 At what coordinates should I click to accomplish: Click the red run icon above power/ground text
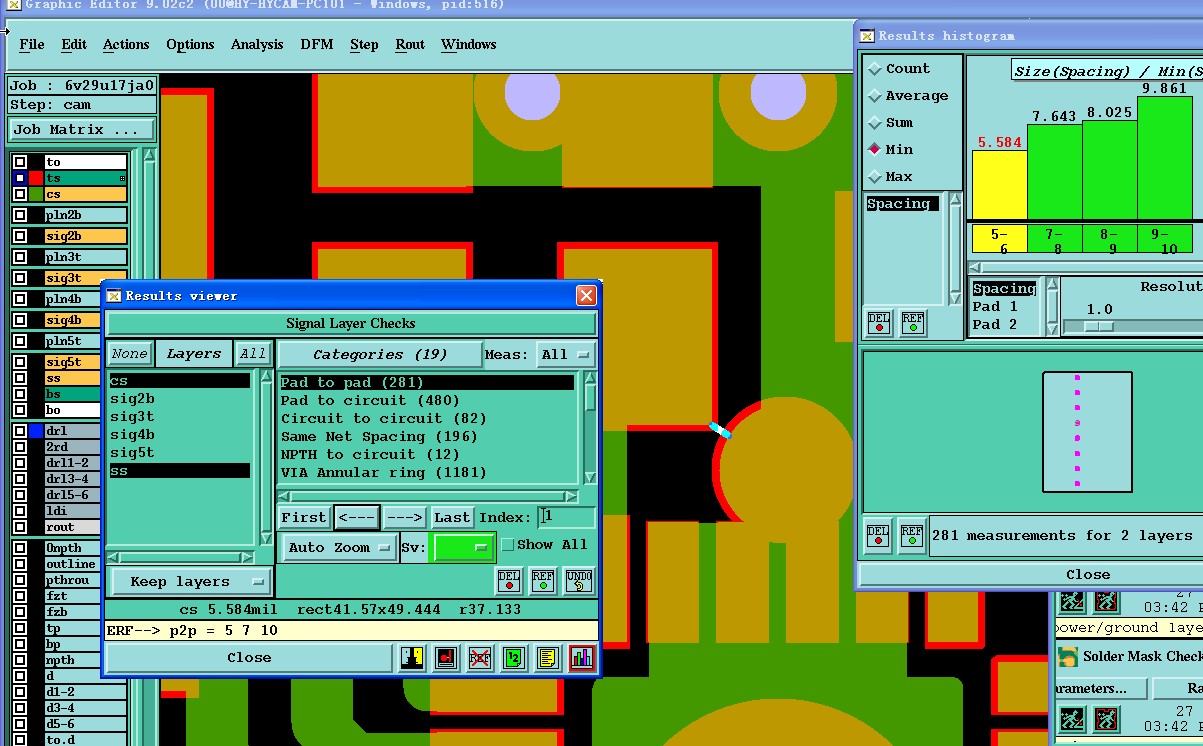click(x=1105, y=601)
